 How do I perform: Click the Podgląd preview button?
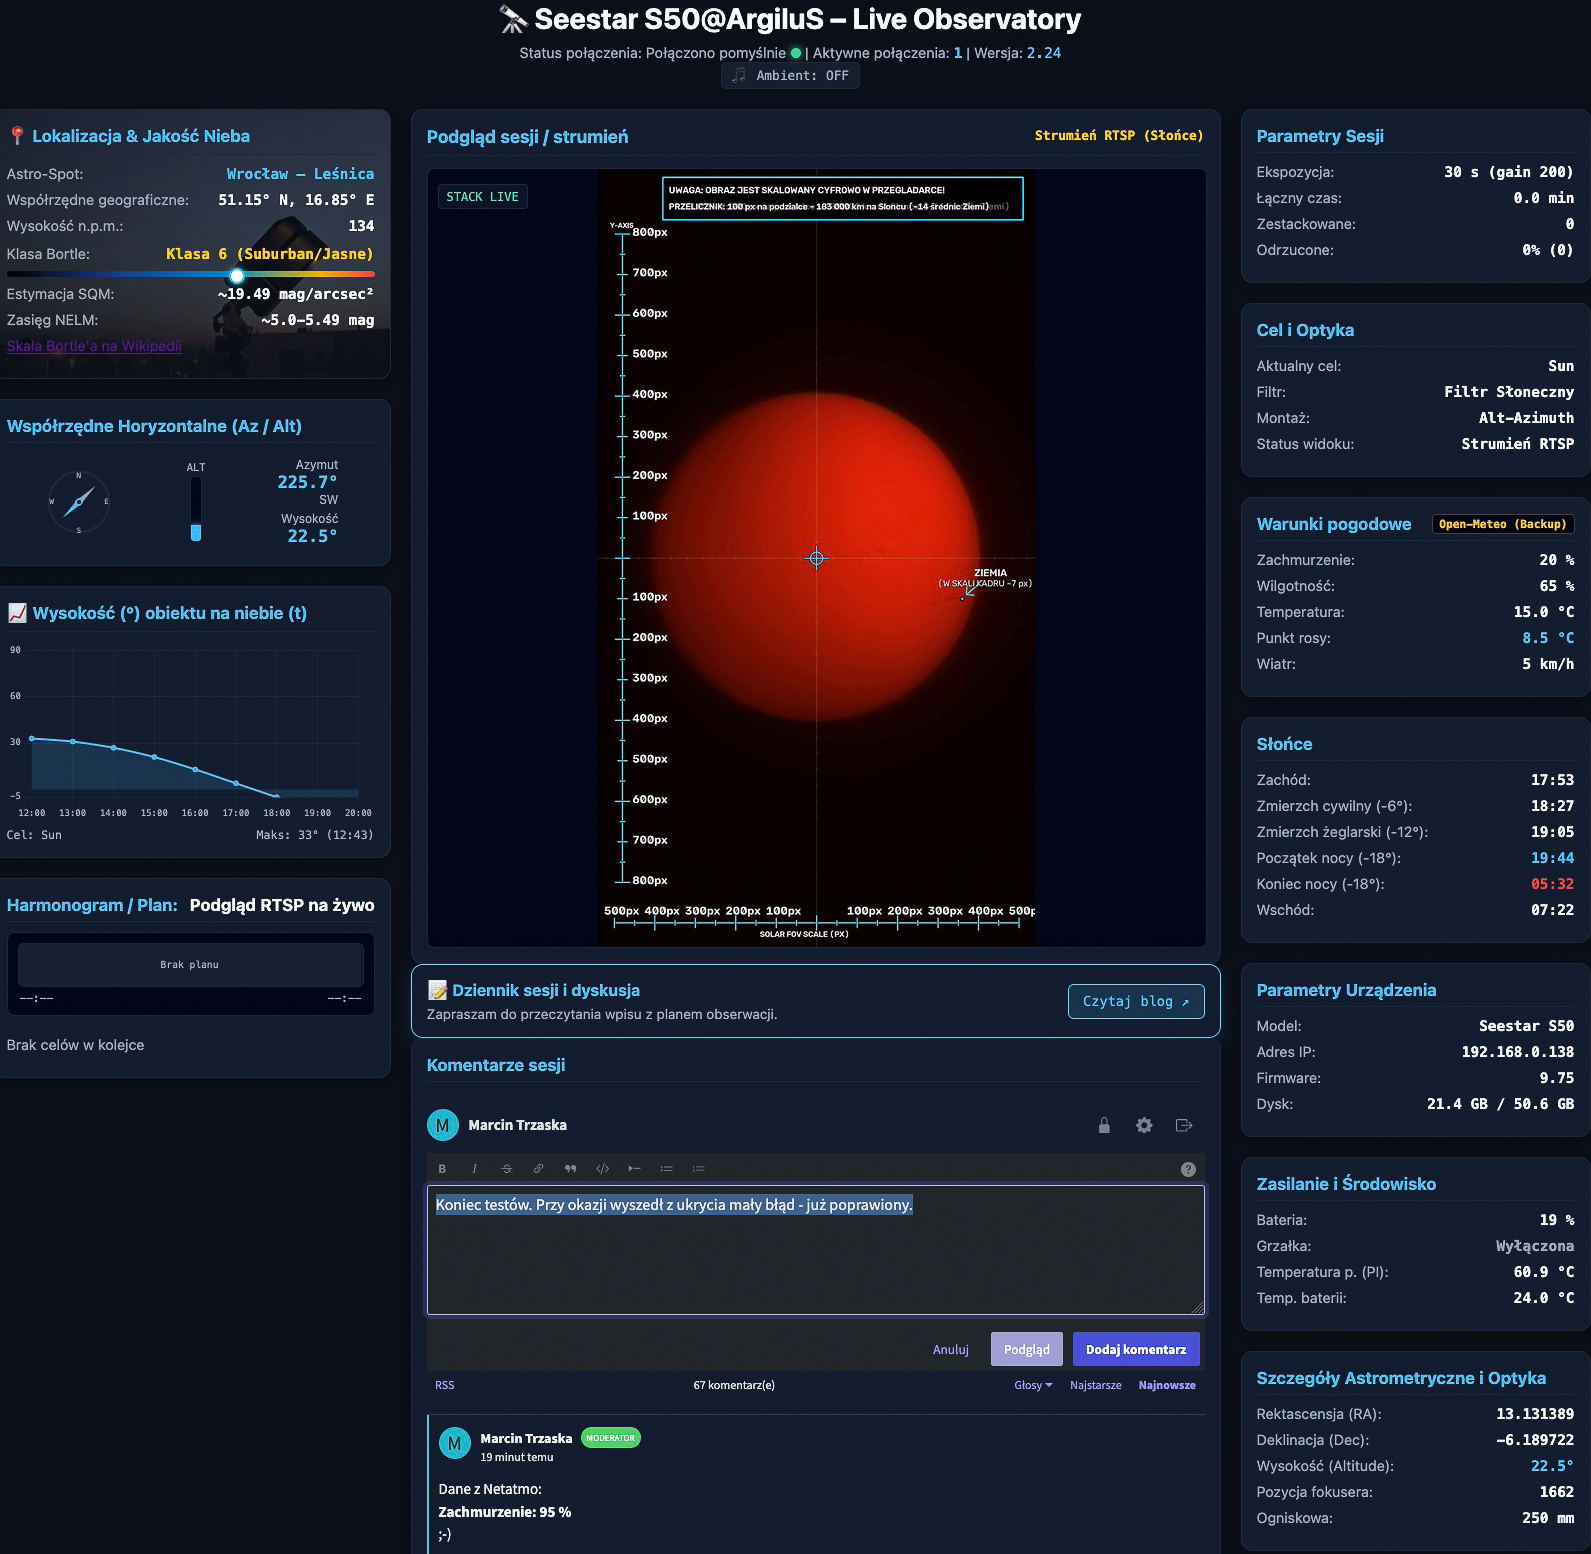point(1026,1349)
